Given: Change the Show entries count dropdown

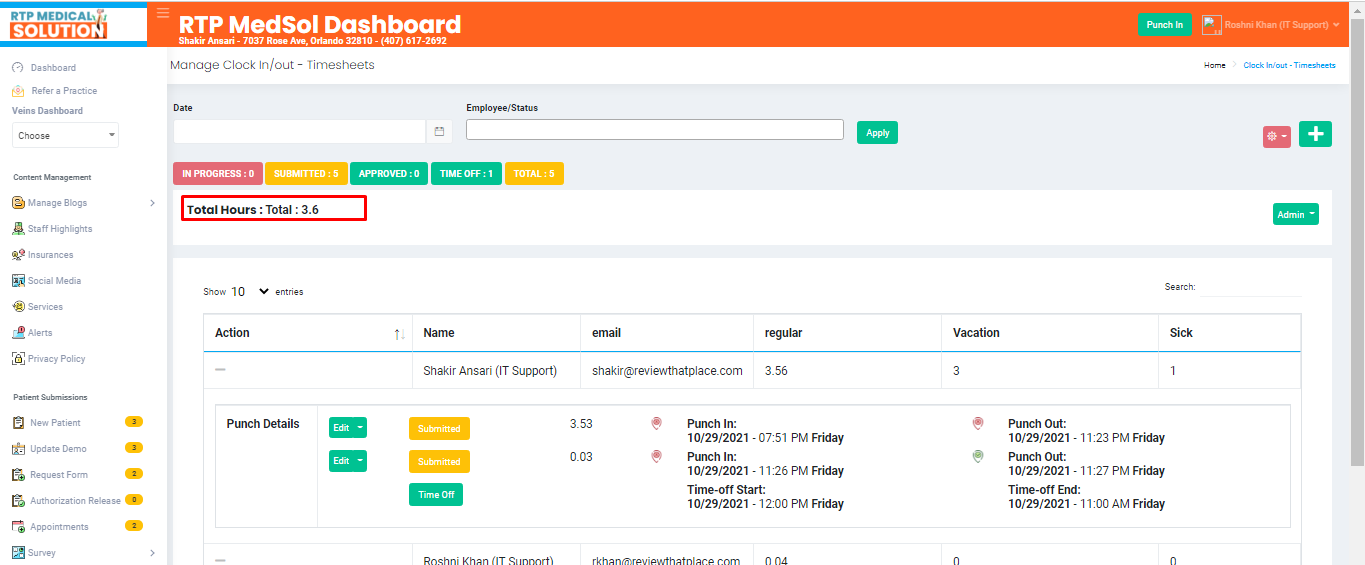Looking at the screenshot, I should [250, 292].
